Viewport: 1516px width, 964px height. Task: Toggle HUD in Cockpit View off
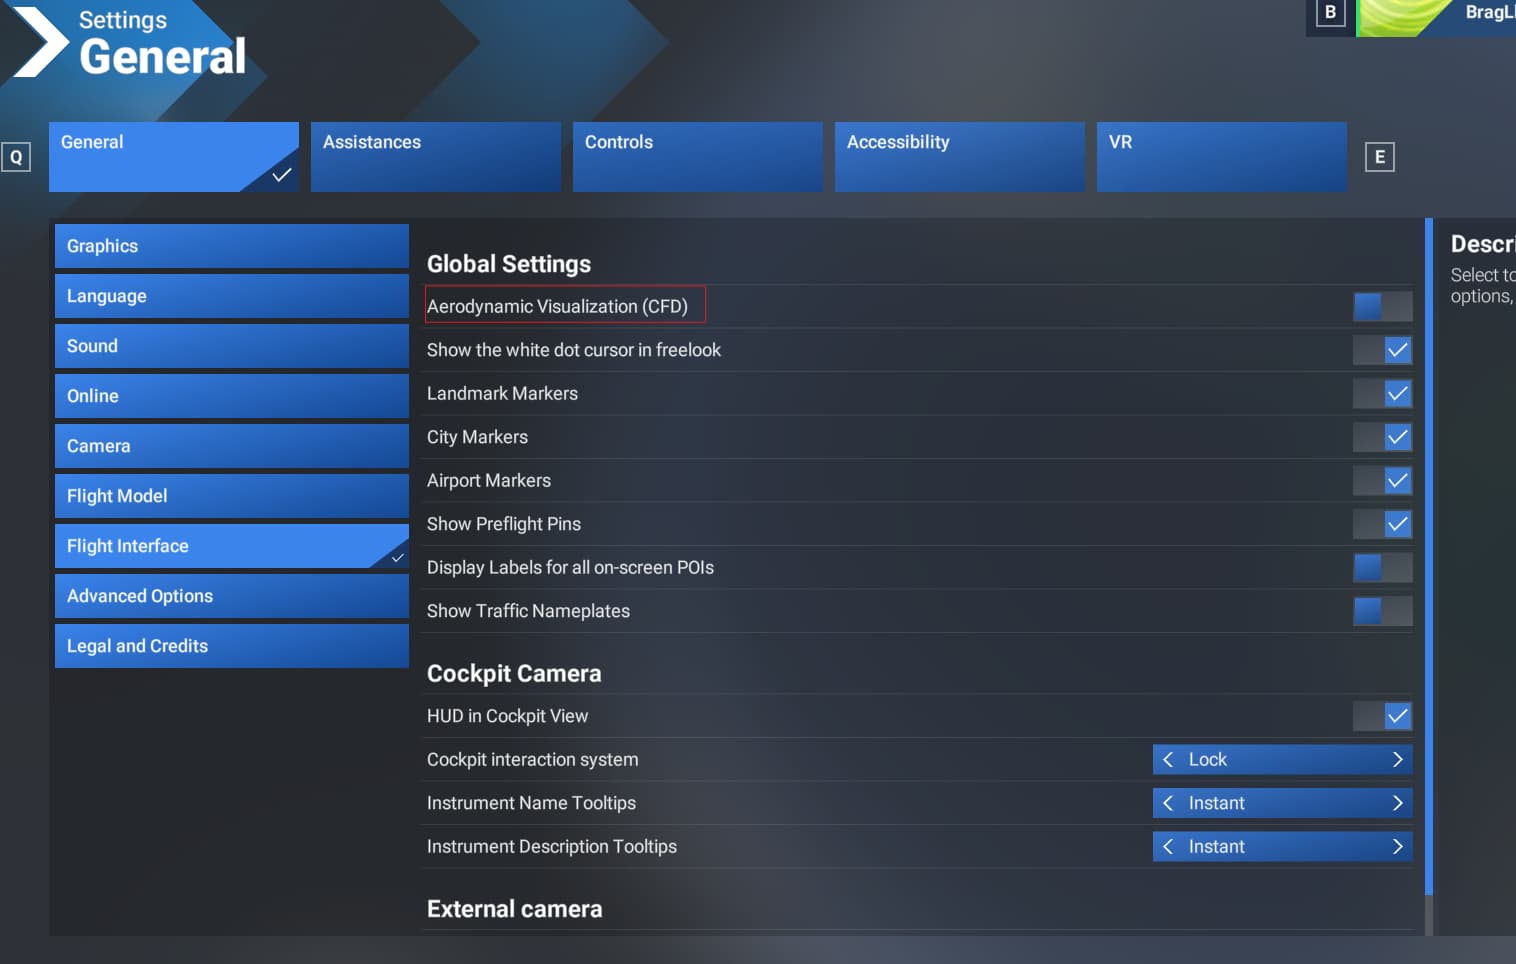pyautogui.click(x=1383, y=716)
